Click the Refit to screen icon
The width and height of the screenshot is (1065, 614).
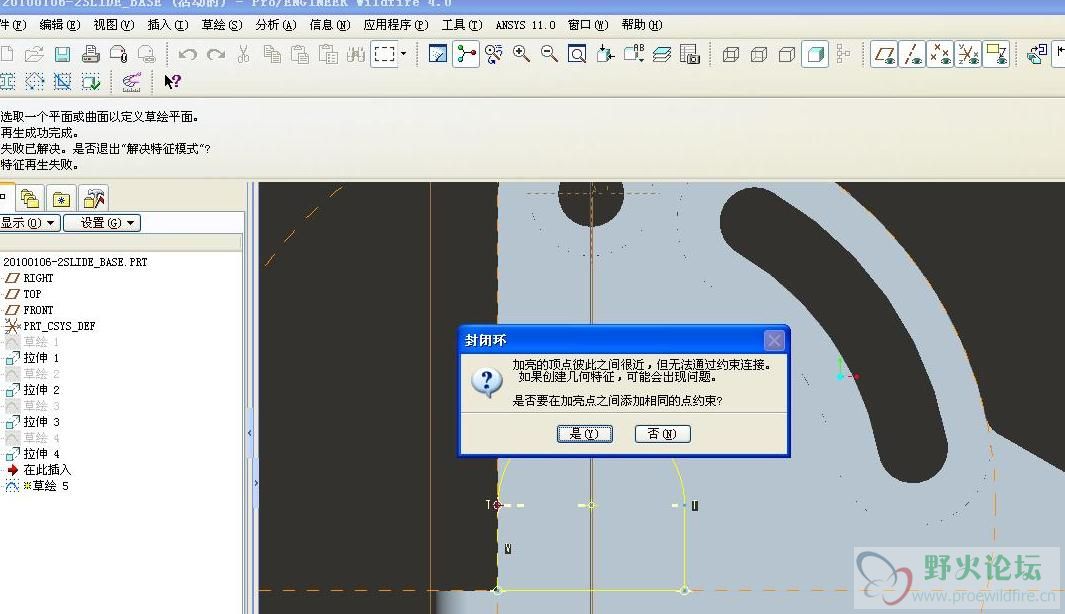pyautogui.click(x=577, y=54)
